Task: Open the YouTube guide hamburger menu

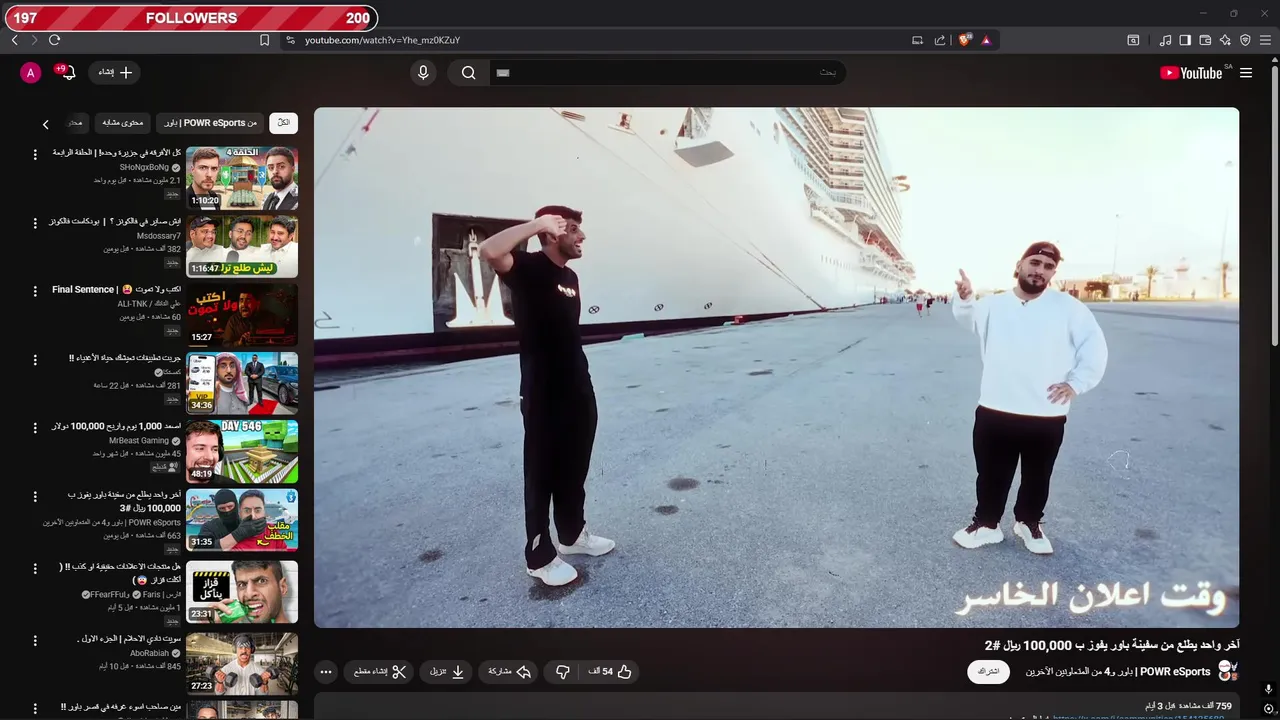Action: tap(1246, 73)
